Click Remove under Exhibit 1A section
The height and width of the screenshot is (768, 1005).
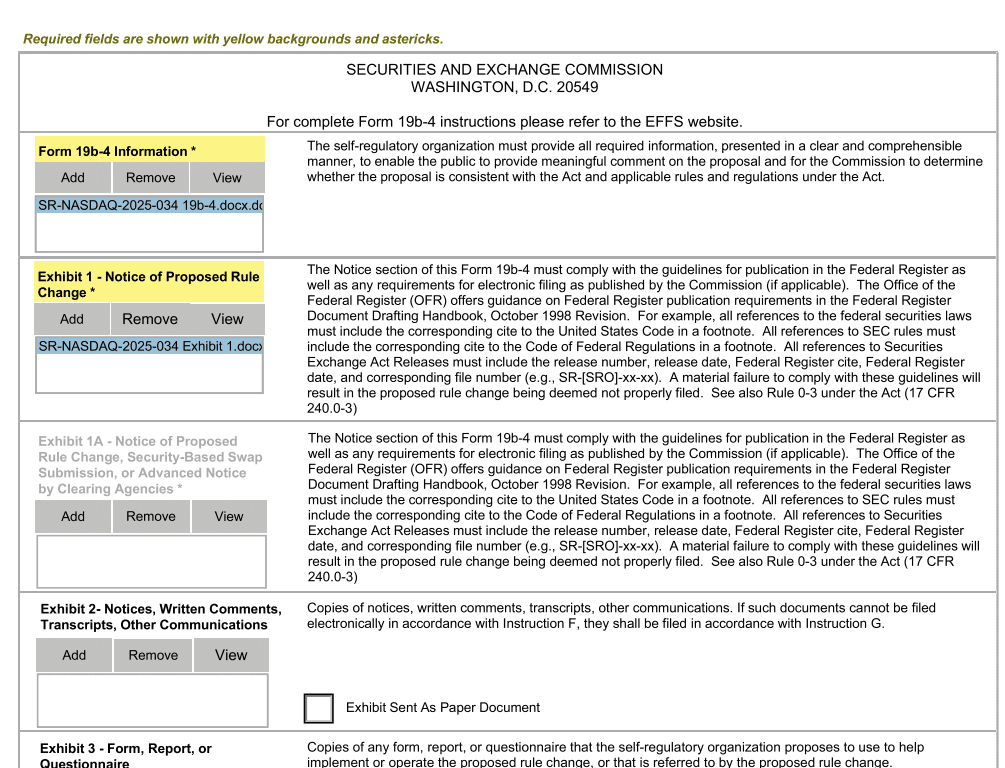(150, 516)
